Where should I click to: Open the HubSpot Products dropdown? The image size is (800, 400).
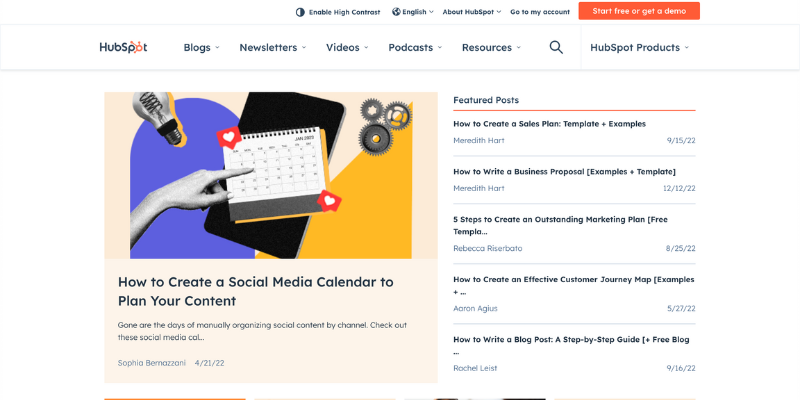[x=639, y=47]
